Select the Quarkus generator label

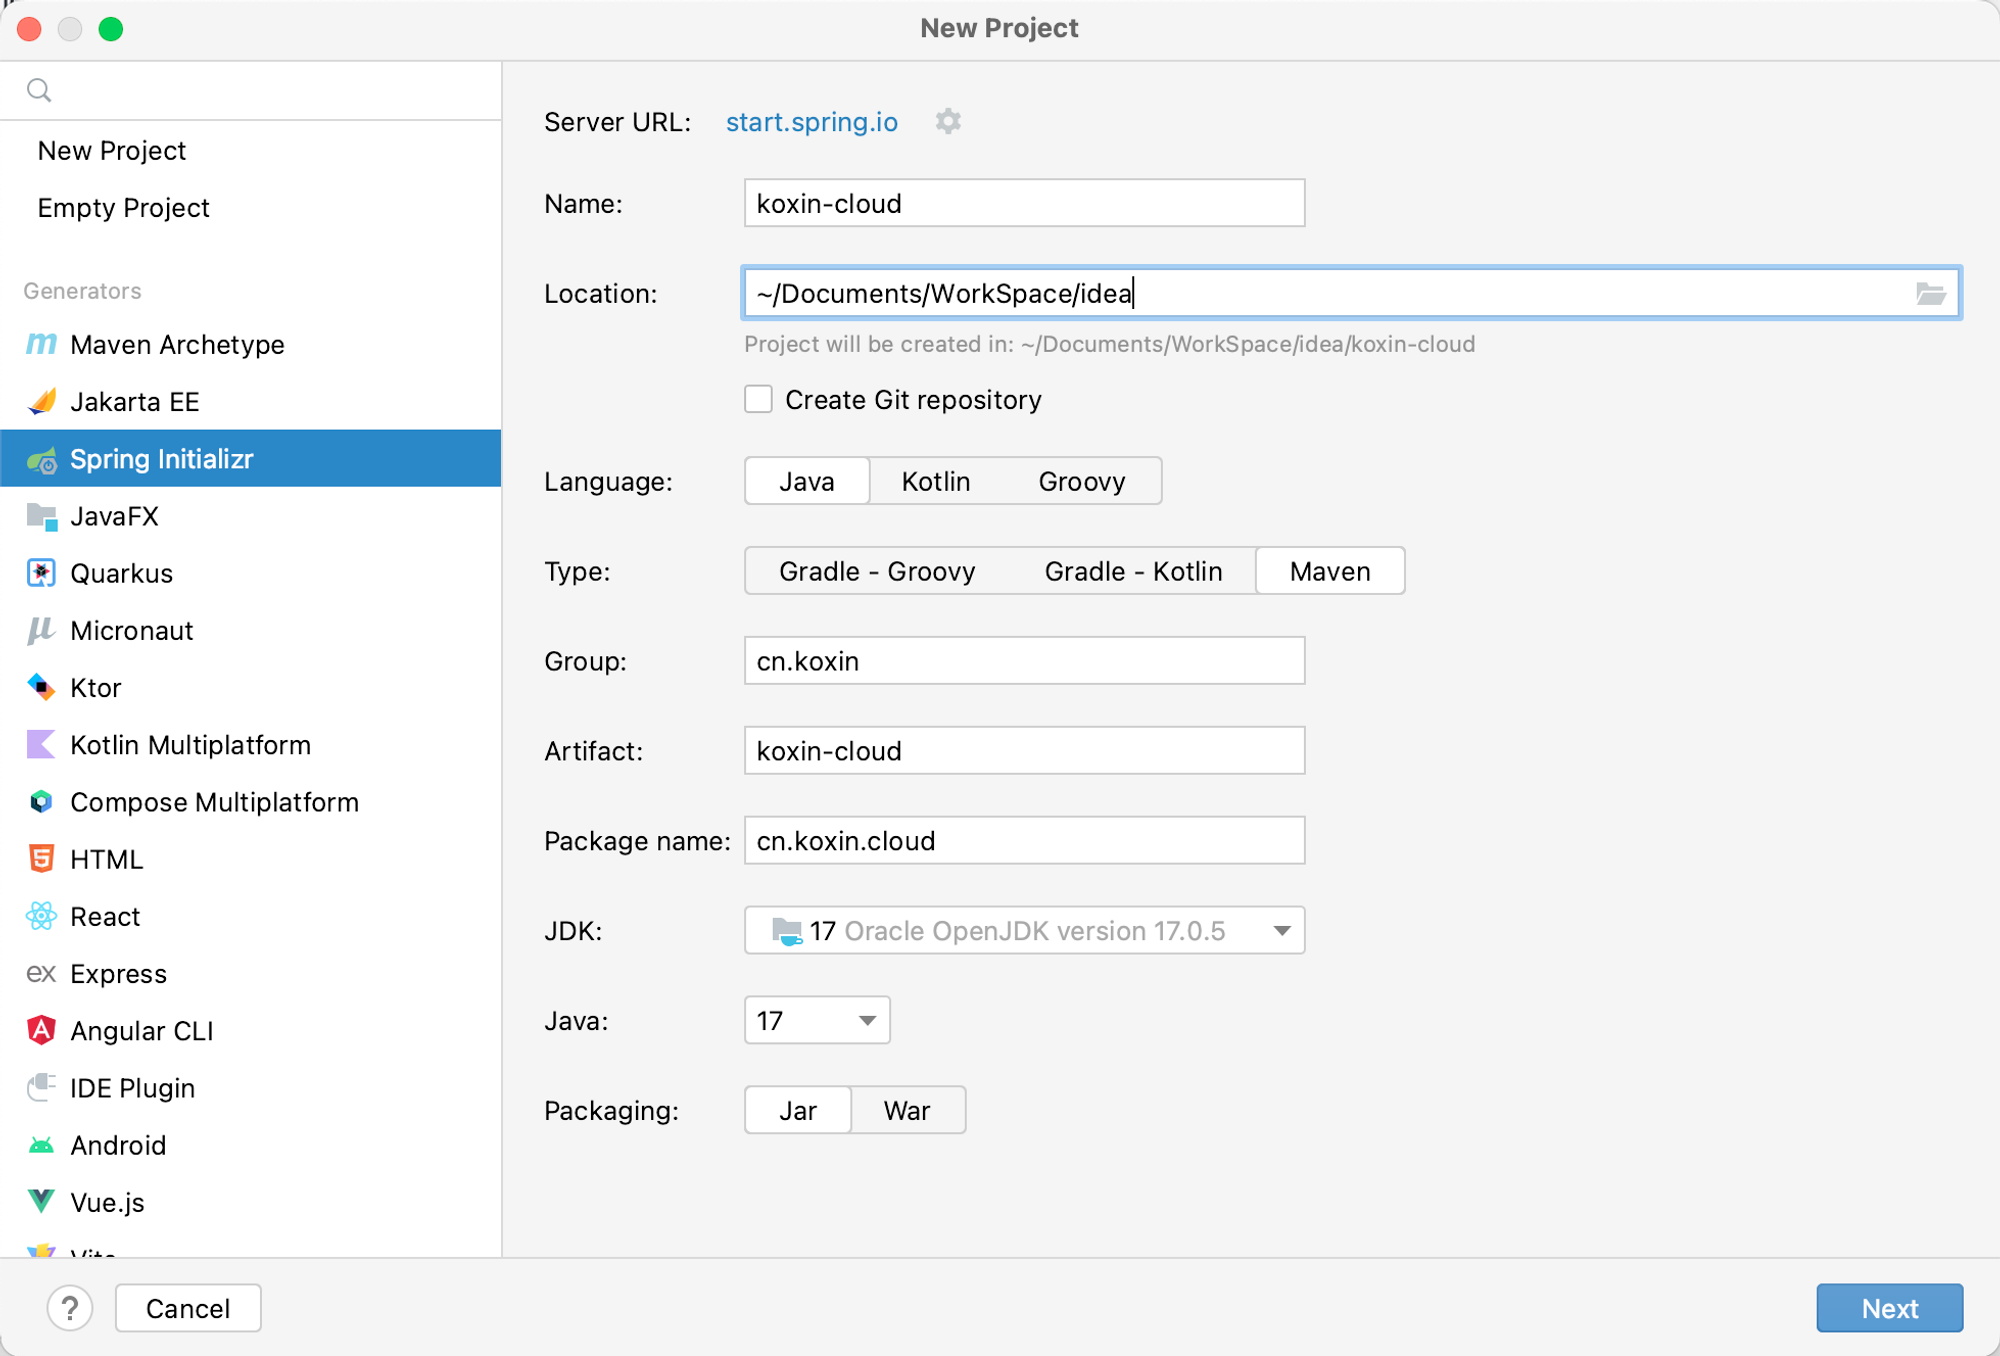[x=121, y=574]
